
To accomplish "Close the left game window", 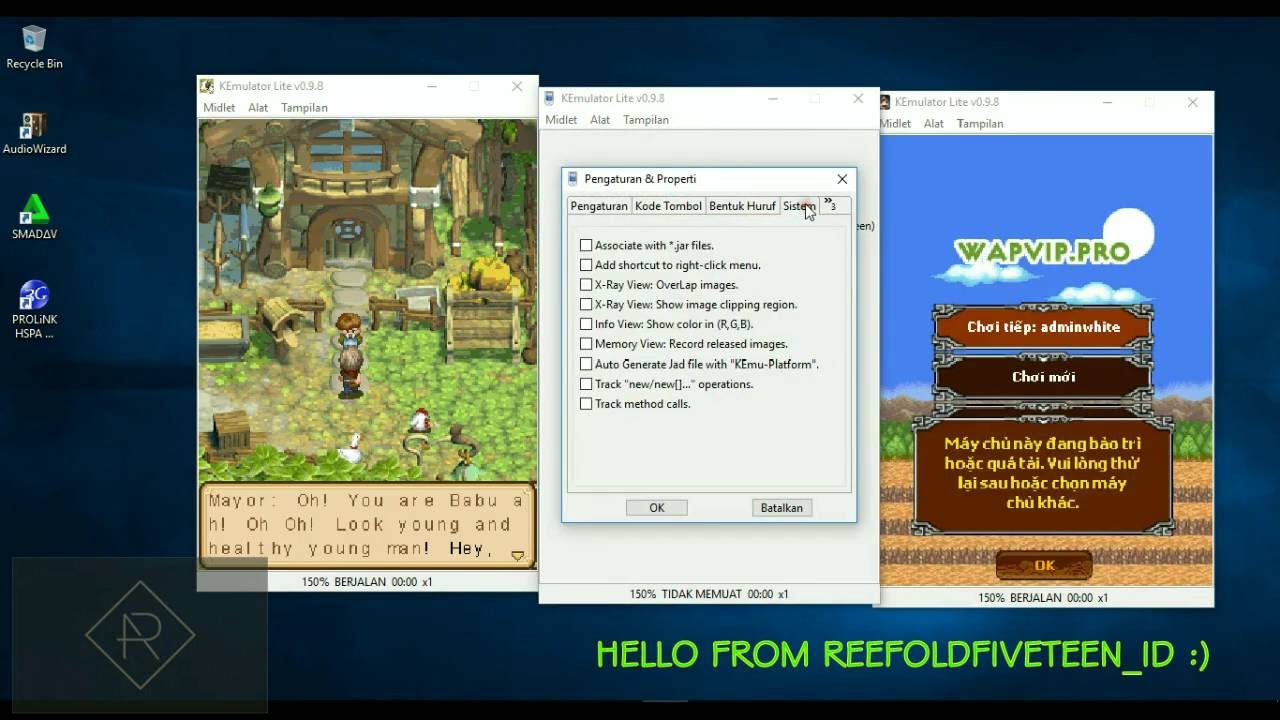I will [517, 87].
